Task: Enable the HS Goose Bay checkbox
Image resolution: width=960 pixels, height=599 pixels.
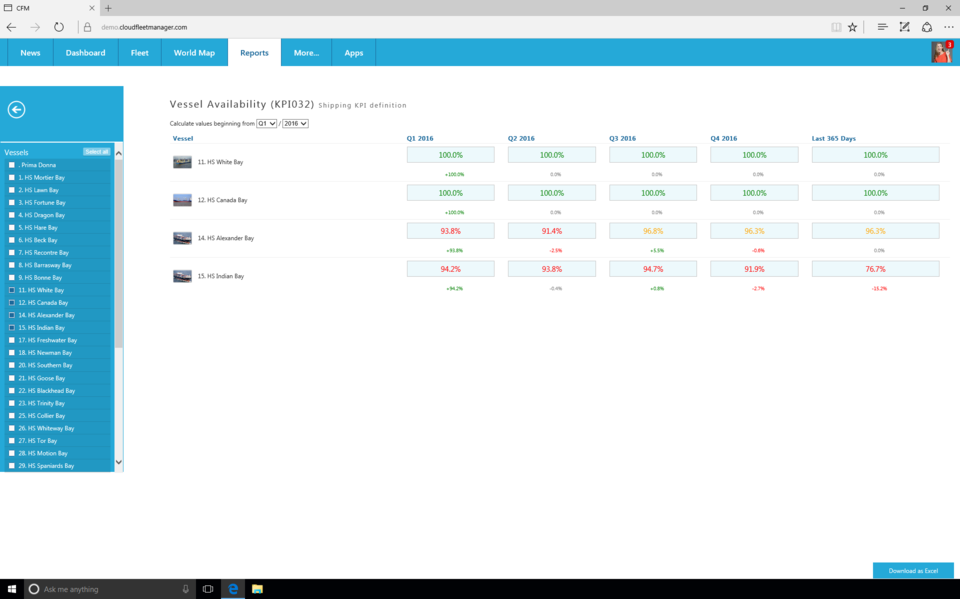Action: (x=12, y=378)
